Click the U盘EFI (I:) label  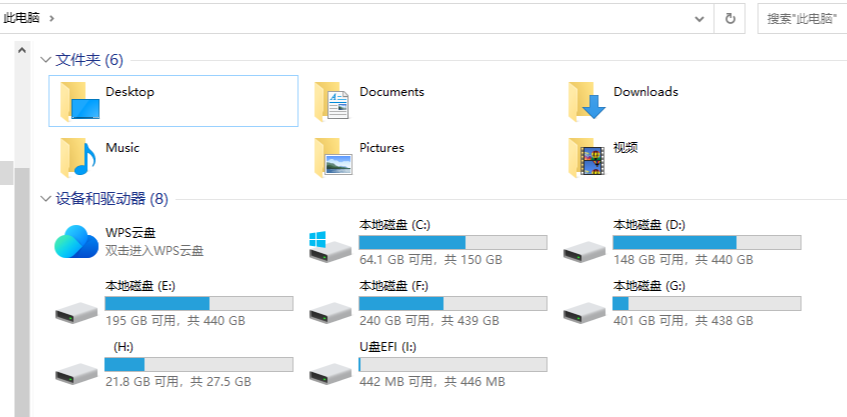coord(387,347)
